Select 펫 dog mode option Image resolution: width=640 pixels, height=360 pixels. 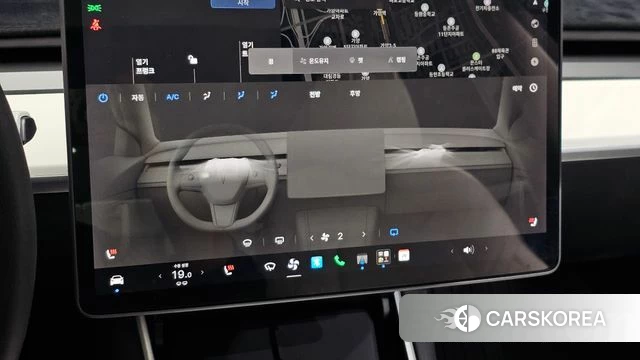(356, 60)
